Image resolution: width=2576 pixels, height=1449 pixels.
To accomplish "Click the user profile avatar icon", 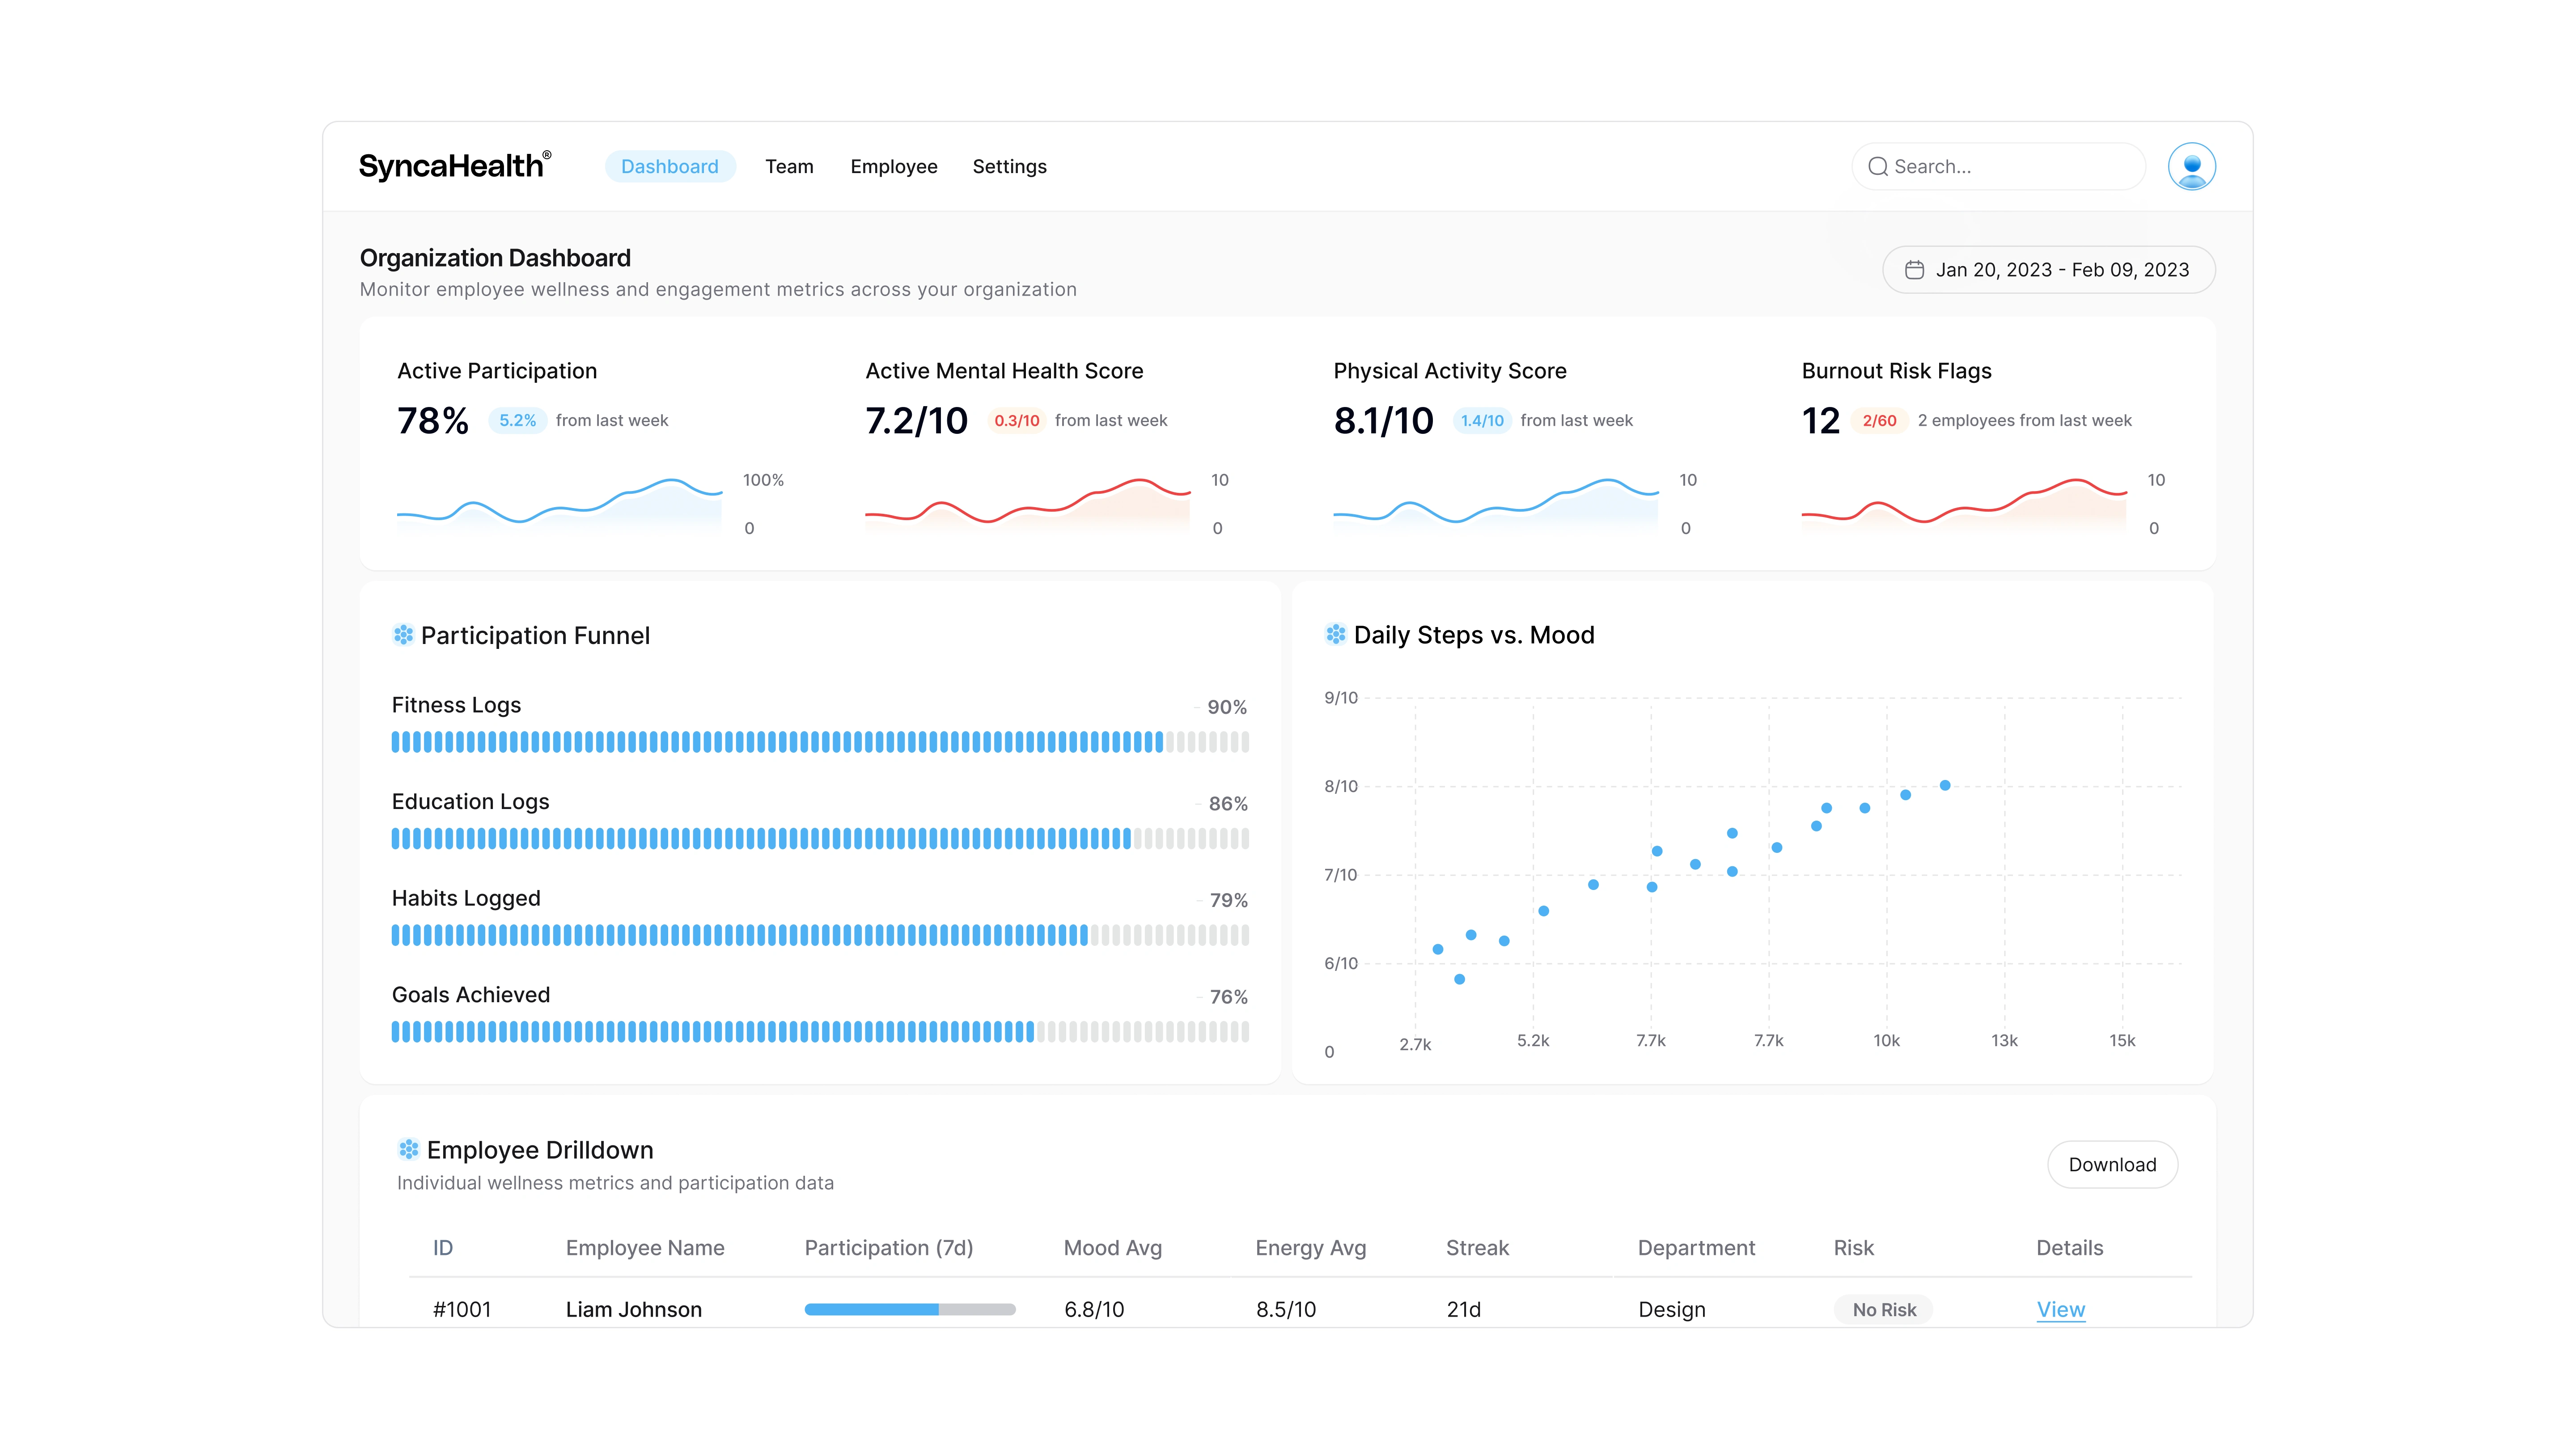I will point(2191,166).
